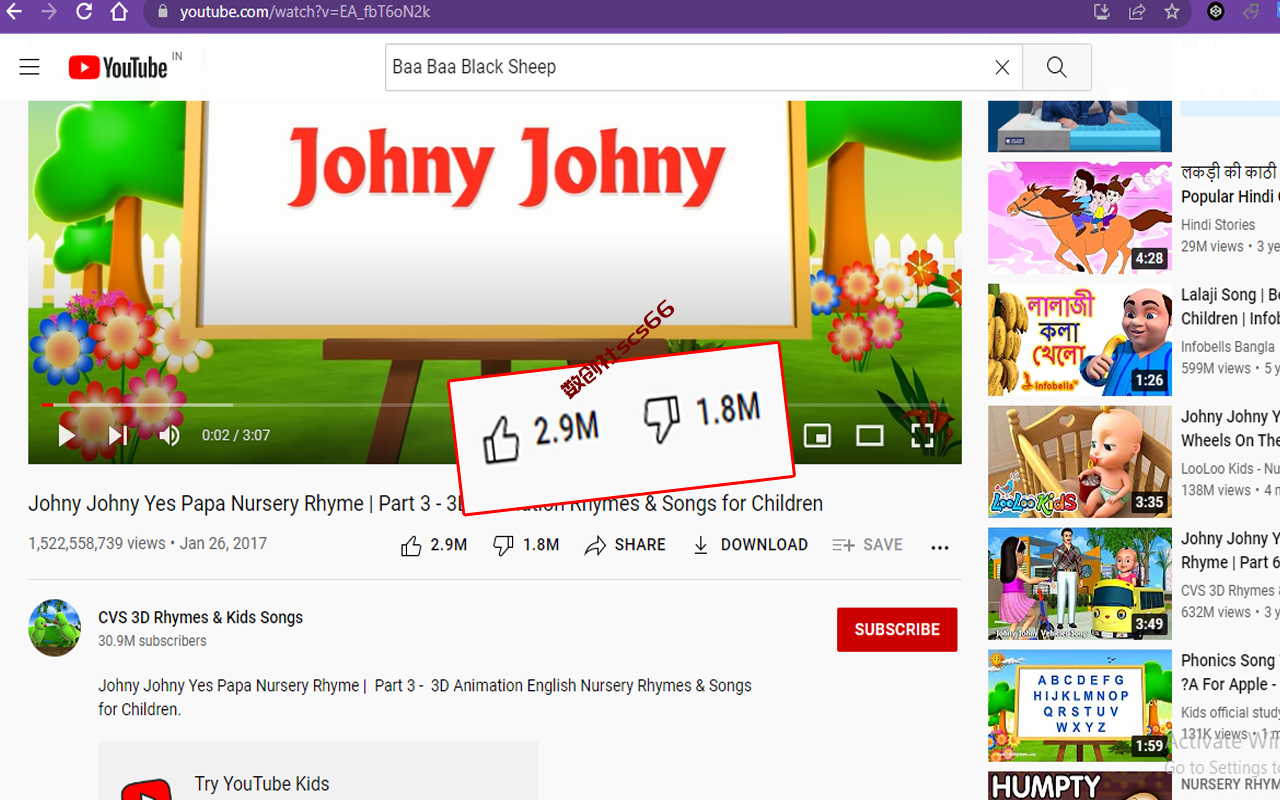Switch to theater mode

870,436
